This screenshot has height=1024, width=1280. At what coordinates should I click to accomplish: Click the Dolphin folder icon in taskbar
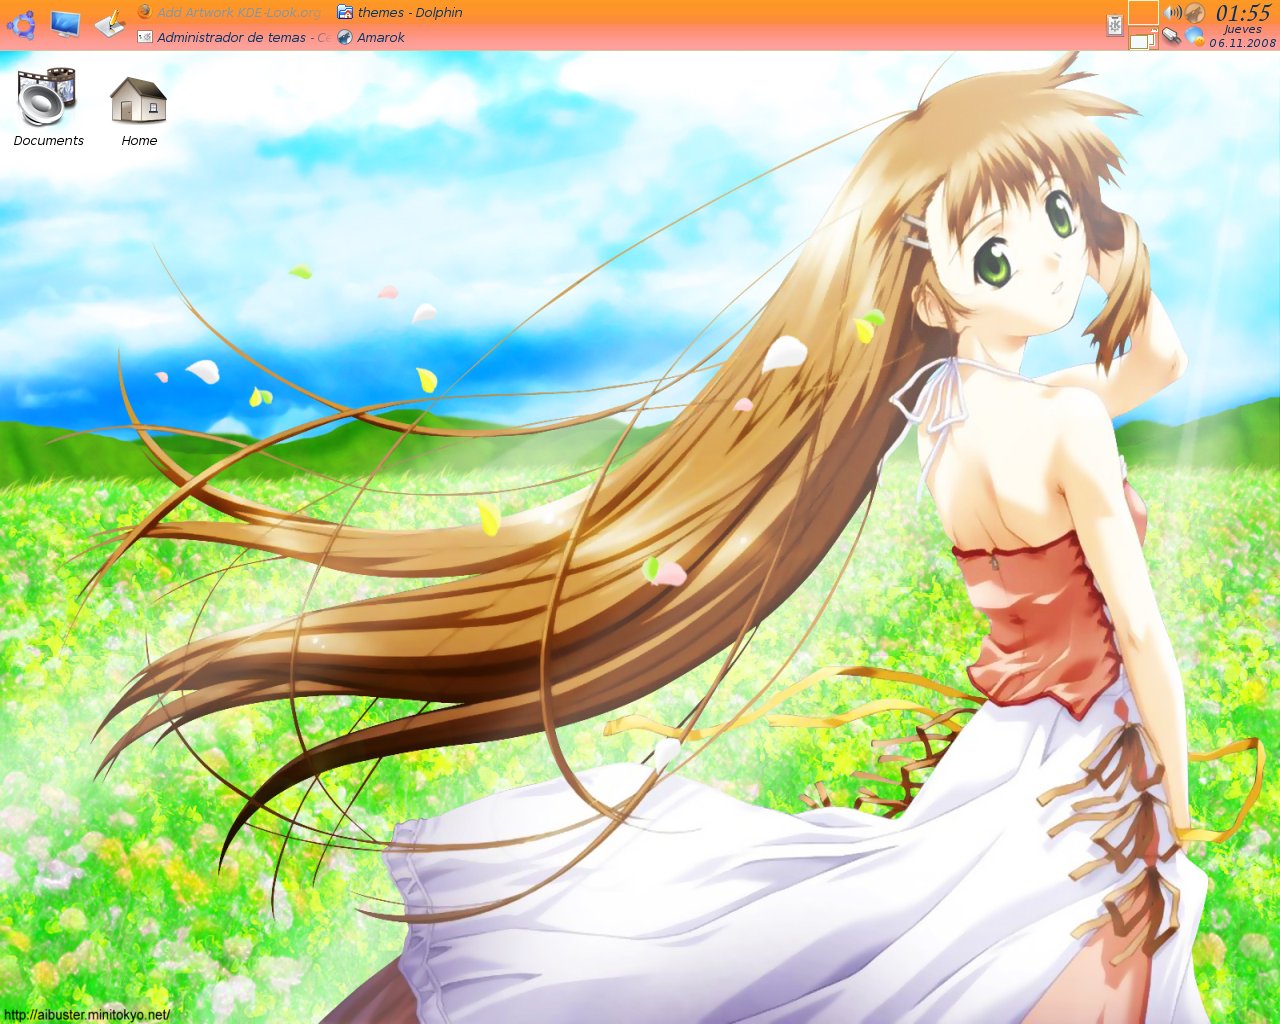point(345,12)
